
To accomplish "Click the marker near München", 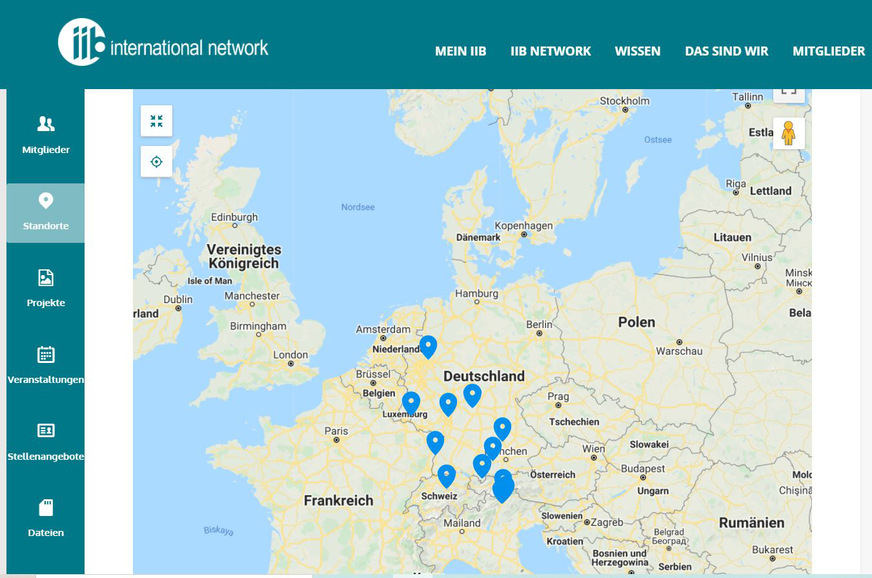I will pos(492,446).
